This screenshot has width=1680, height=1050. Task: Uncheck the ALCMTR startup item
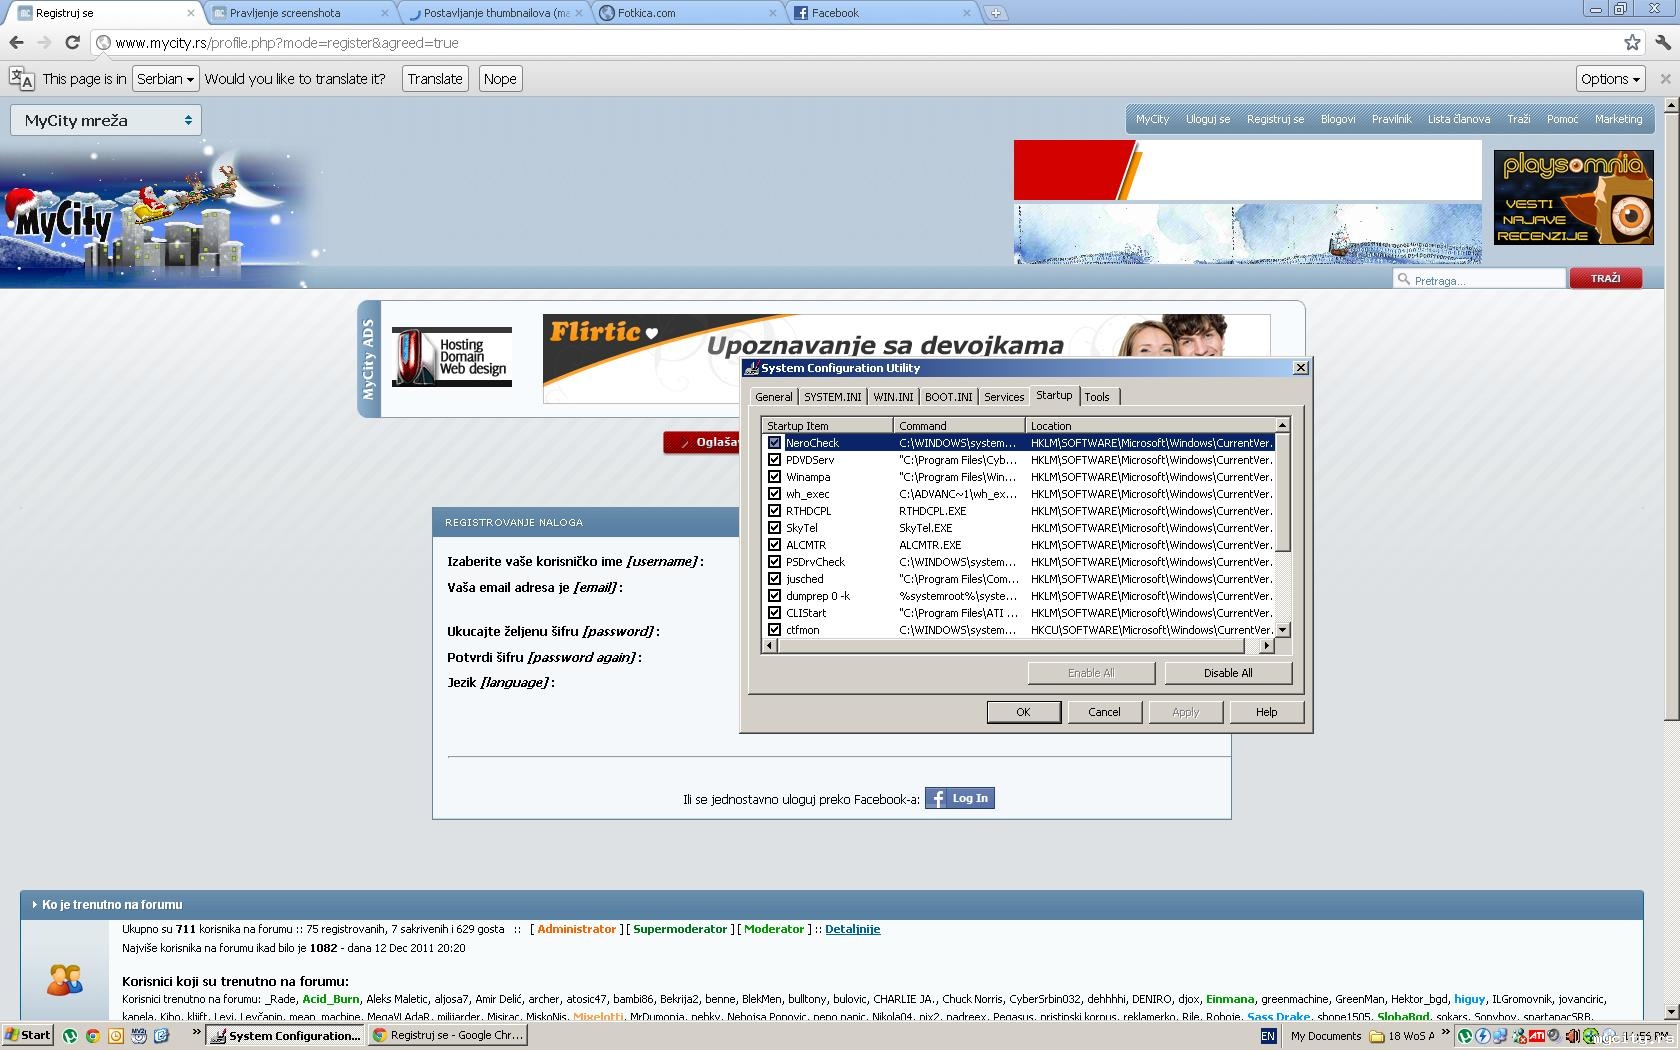pyautogui.click(x=774, y=545)
